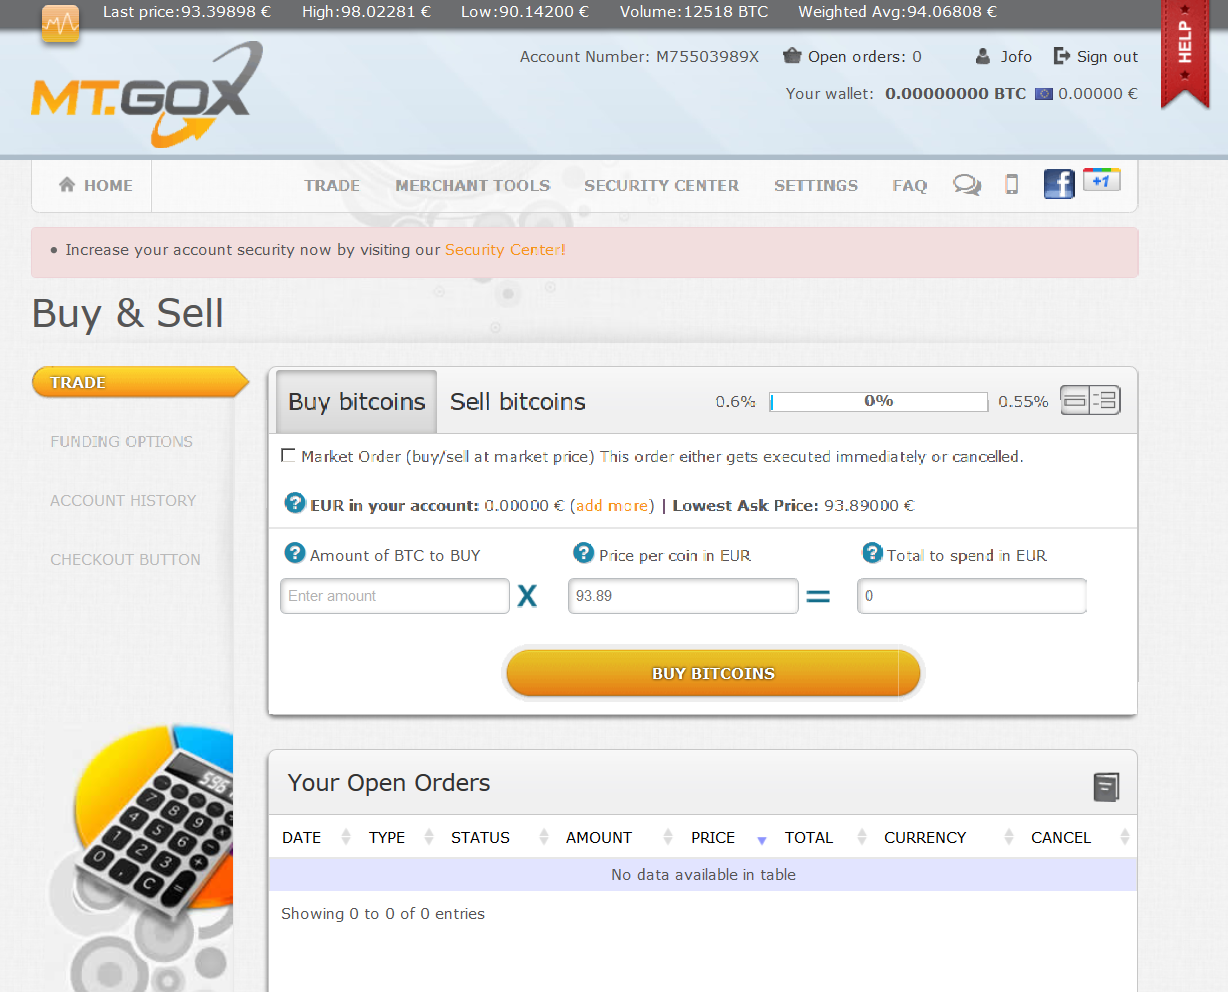Select the Jofo user profile icon
This screenshot has height=992, width=1228.
(x=983, y=57)
